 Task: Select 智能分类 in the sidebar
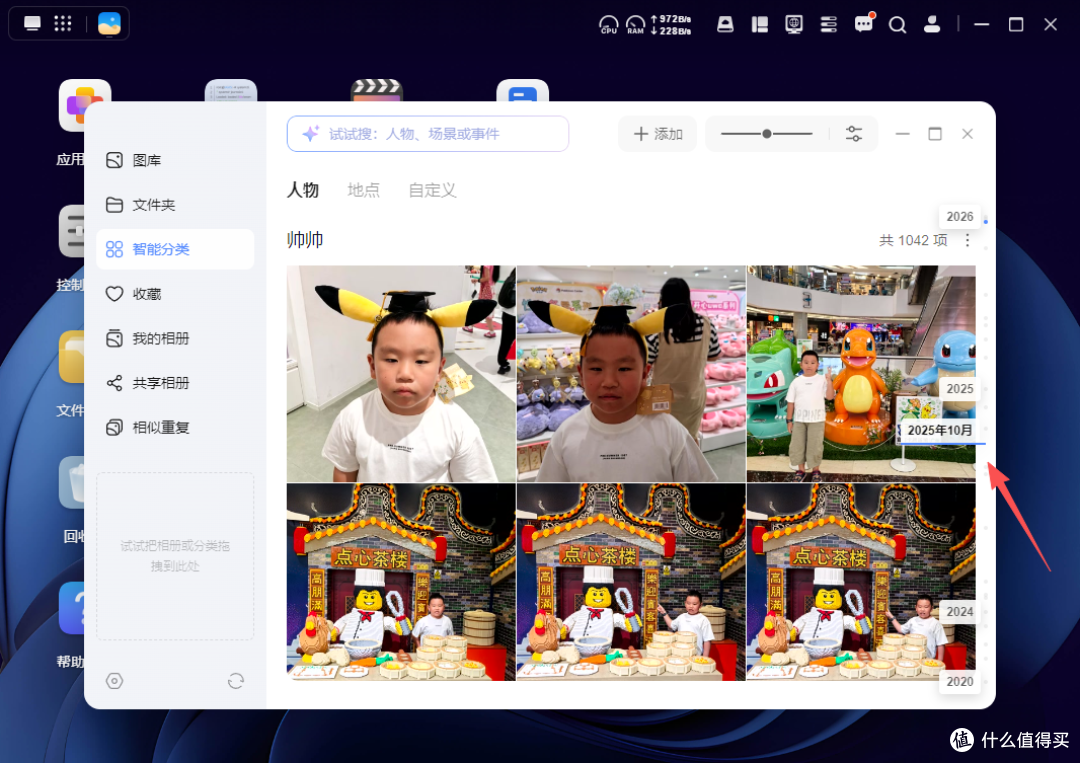click(175, 249)
